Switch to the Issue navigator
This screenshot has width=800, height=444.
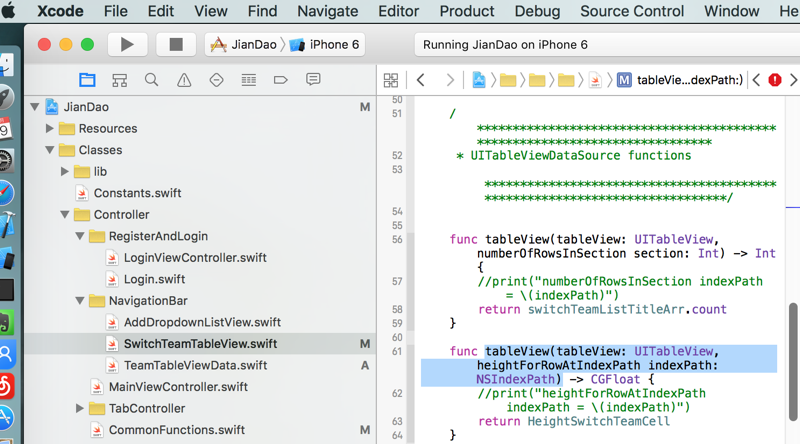(x=184, y=80)
